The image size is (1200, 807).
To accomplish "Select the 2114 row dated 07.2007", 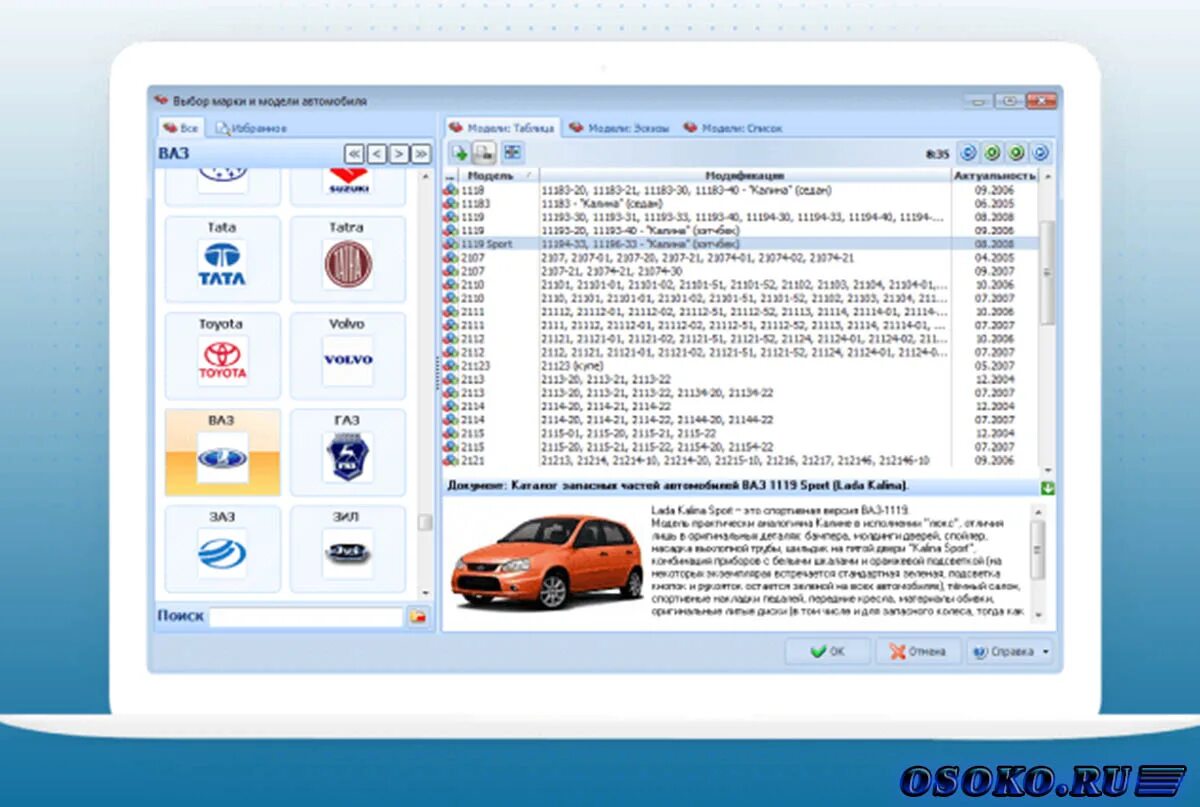I will coord(741,420).
